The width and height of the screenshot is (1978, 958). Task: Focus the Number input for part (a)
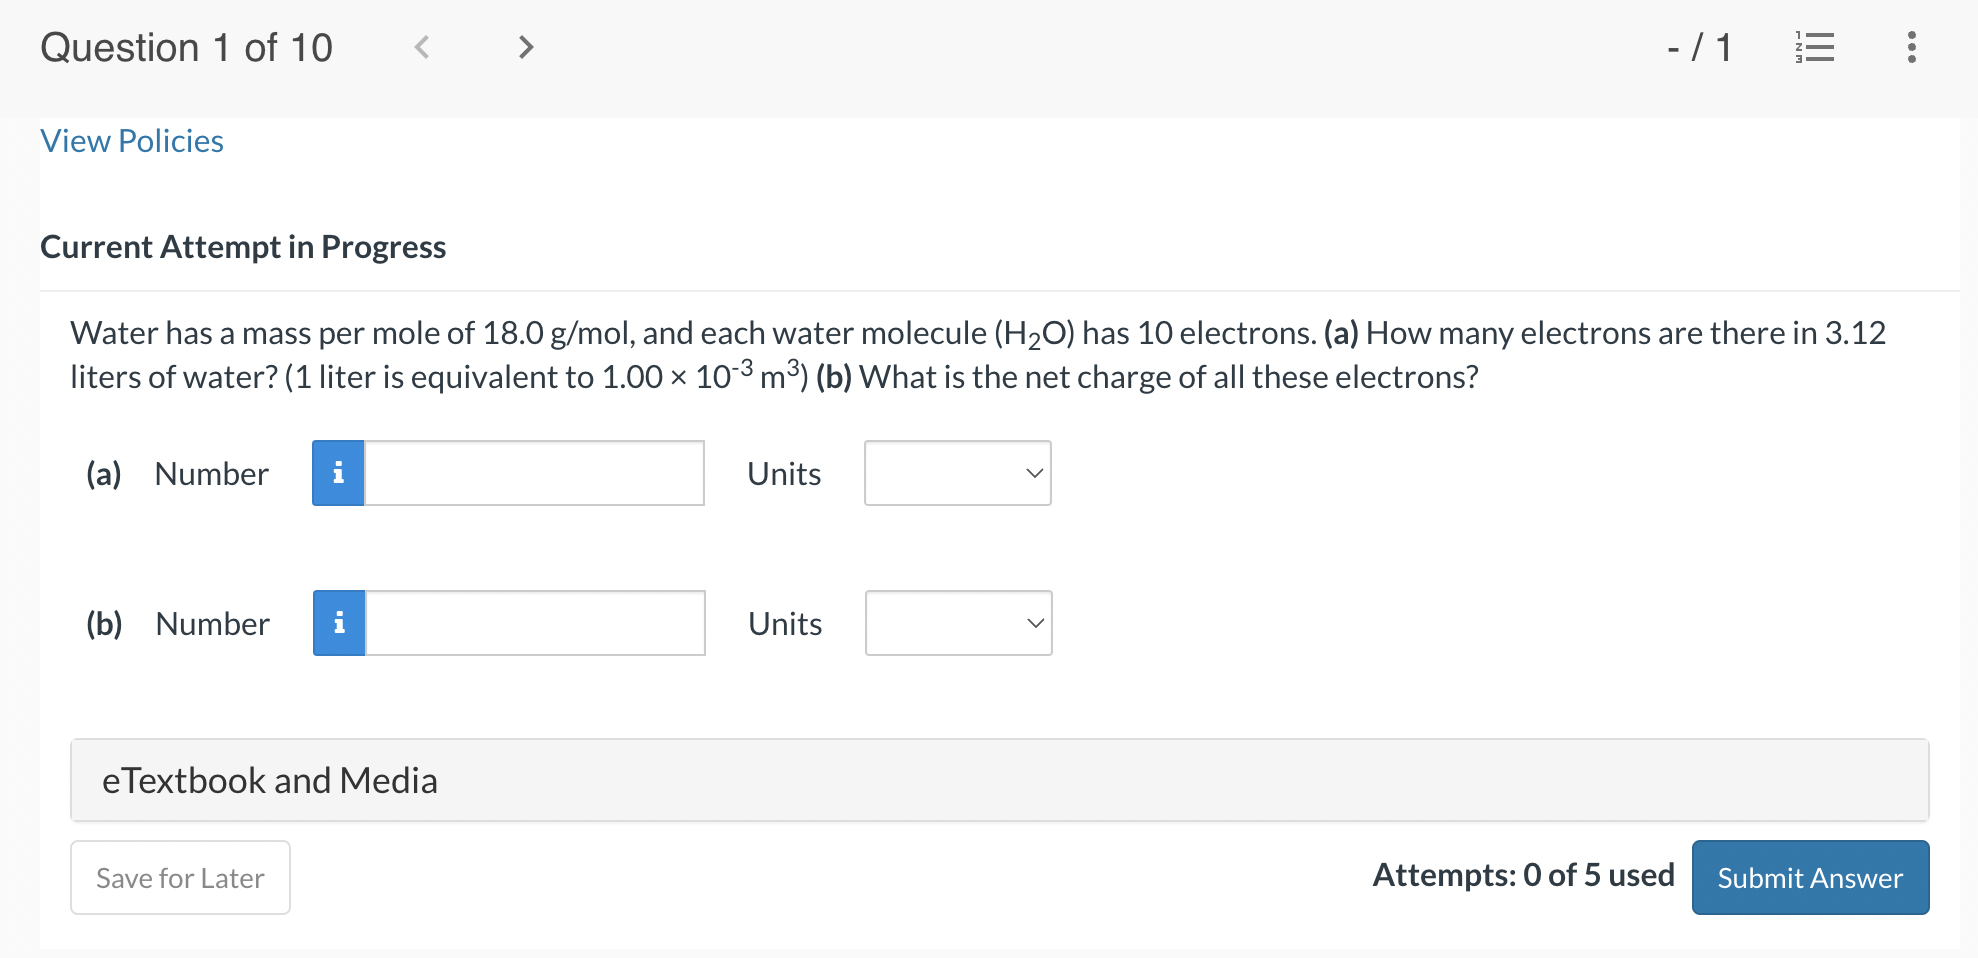[x=534, y=473]
